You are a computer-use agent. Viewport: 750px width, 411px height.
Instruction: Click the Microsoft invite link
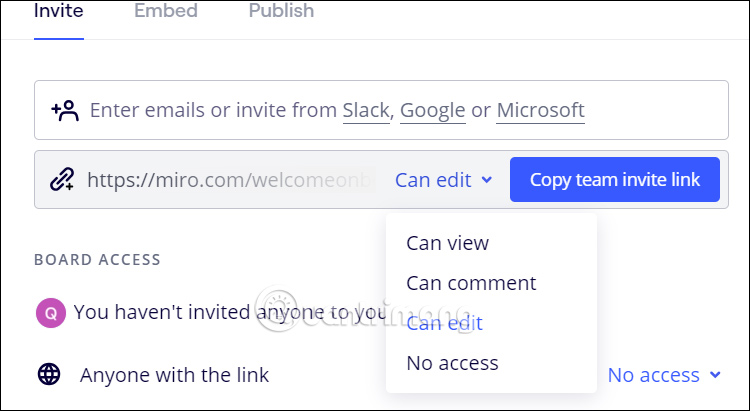540,110
